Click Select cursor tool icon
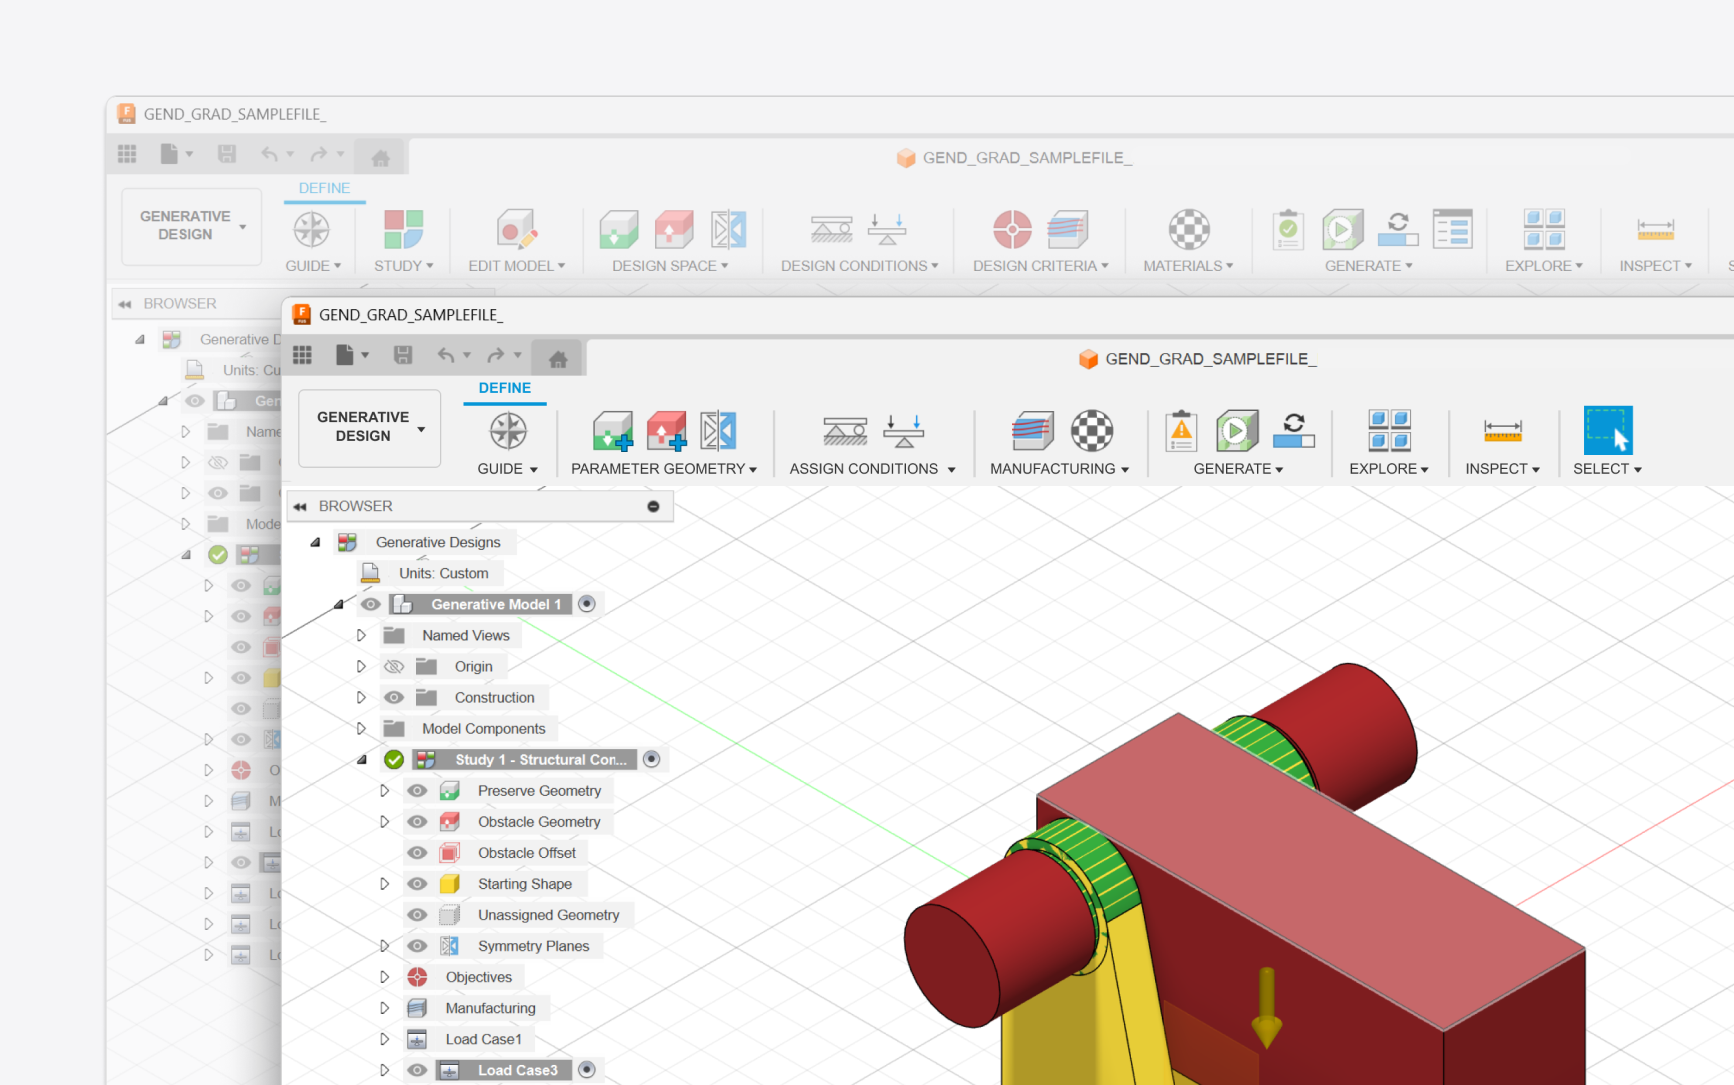The image size is (1734, 1085). 1608,431
